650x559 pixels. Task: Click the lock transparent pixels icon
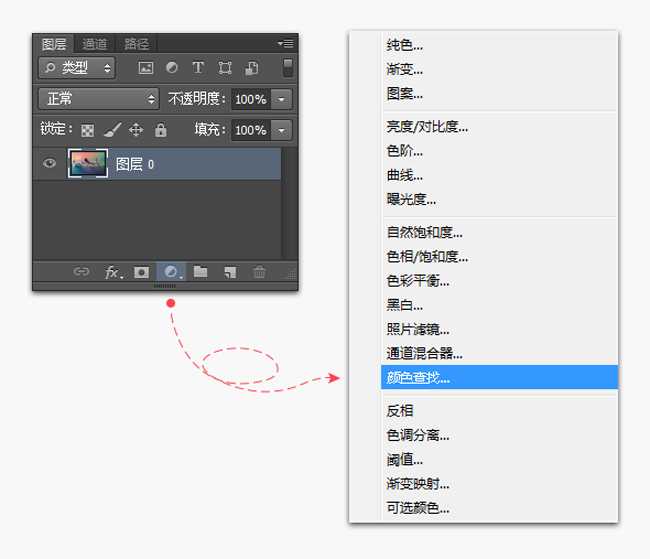click(x=87, y=130)
